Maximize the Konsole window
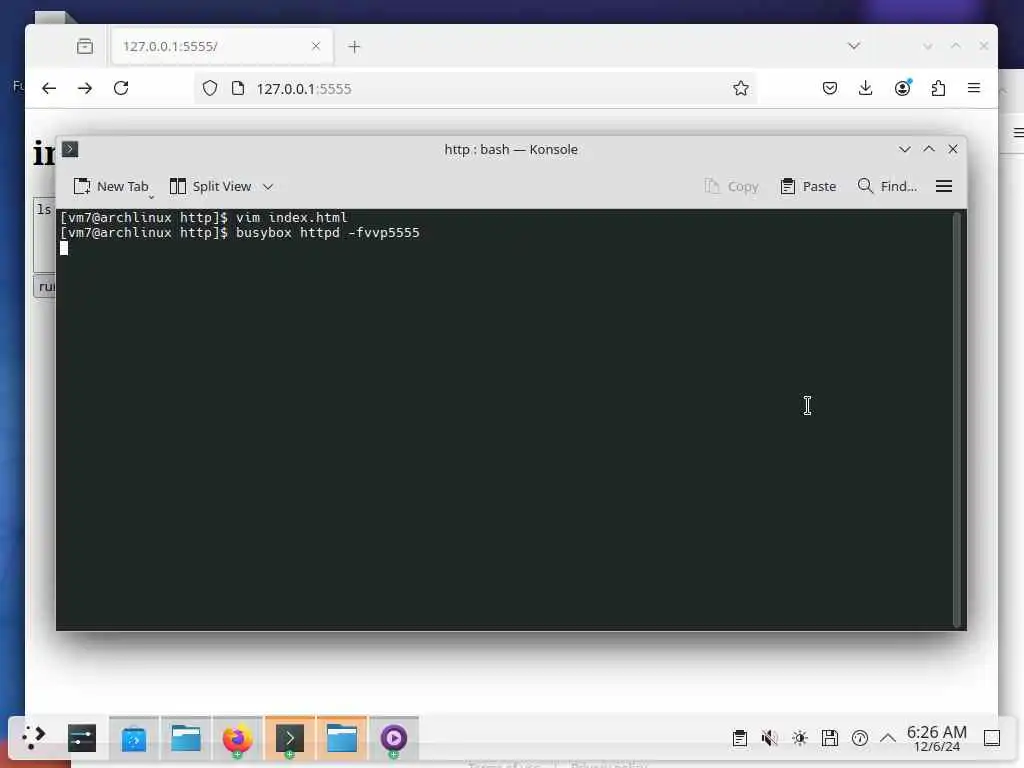Image resolution: width=1024 pixels, height=768 pixels. [x=929, y=150]
